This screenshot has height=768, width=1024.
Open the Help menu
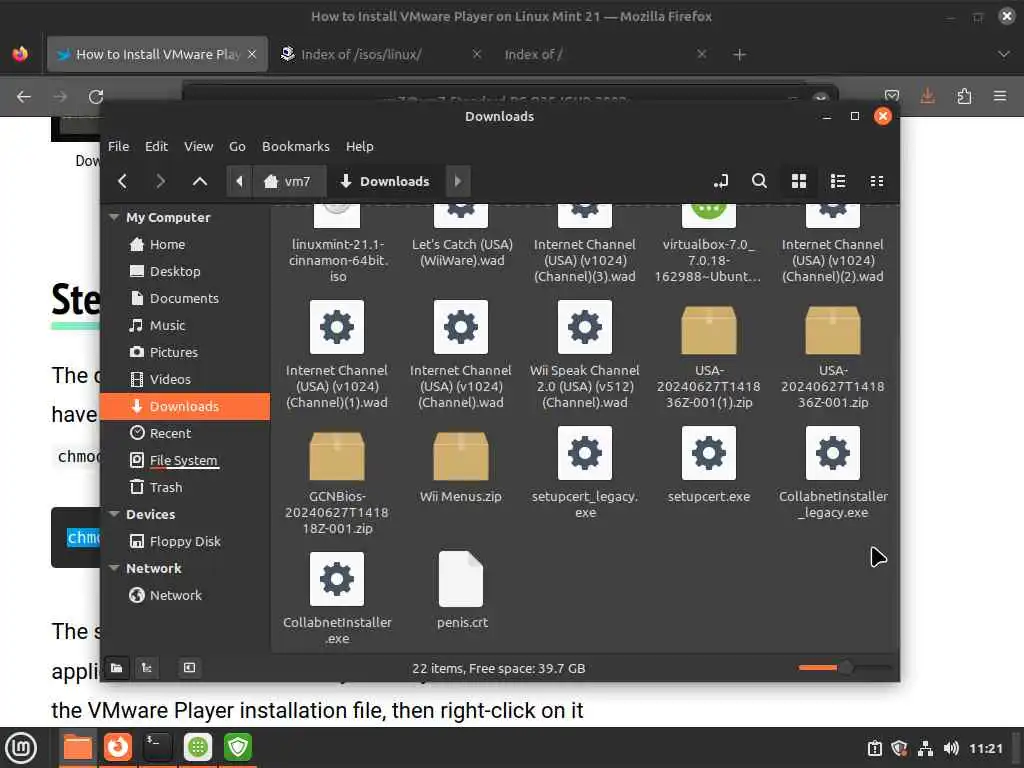360,146
